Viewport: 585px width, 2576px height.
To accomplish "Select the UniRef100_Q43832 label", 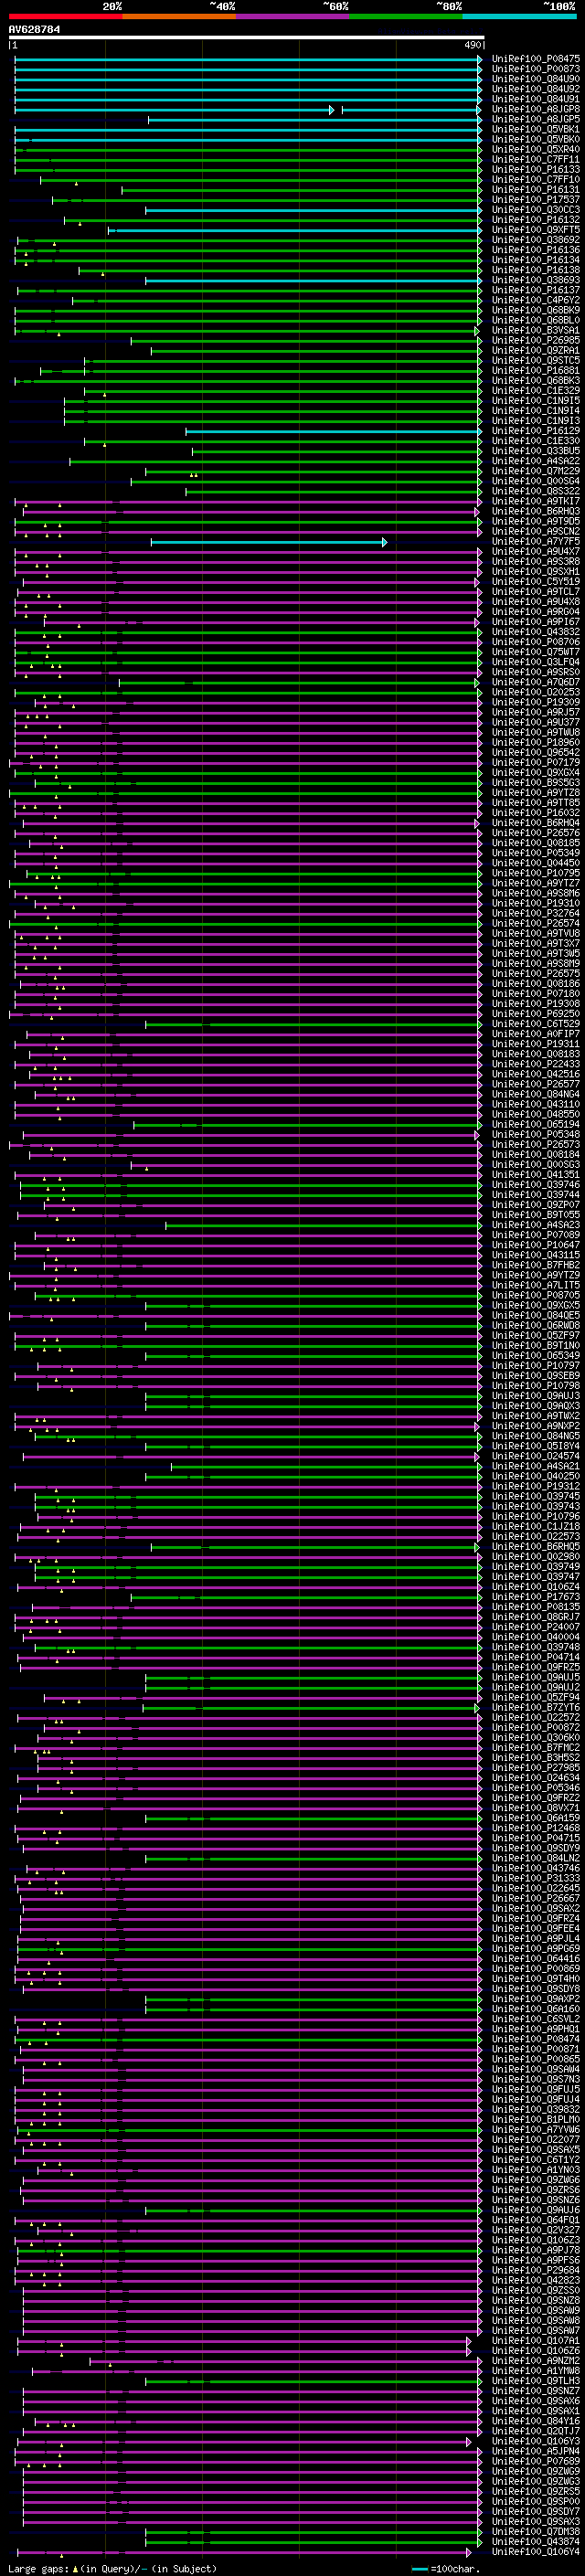I will click(536, 632).
